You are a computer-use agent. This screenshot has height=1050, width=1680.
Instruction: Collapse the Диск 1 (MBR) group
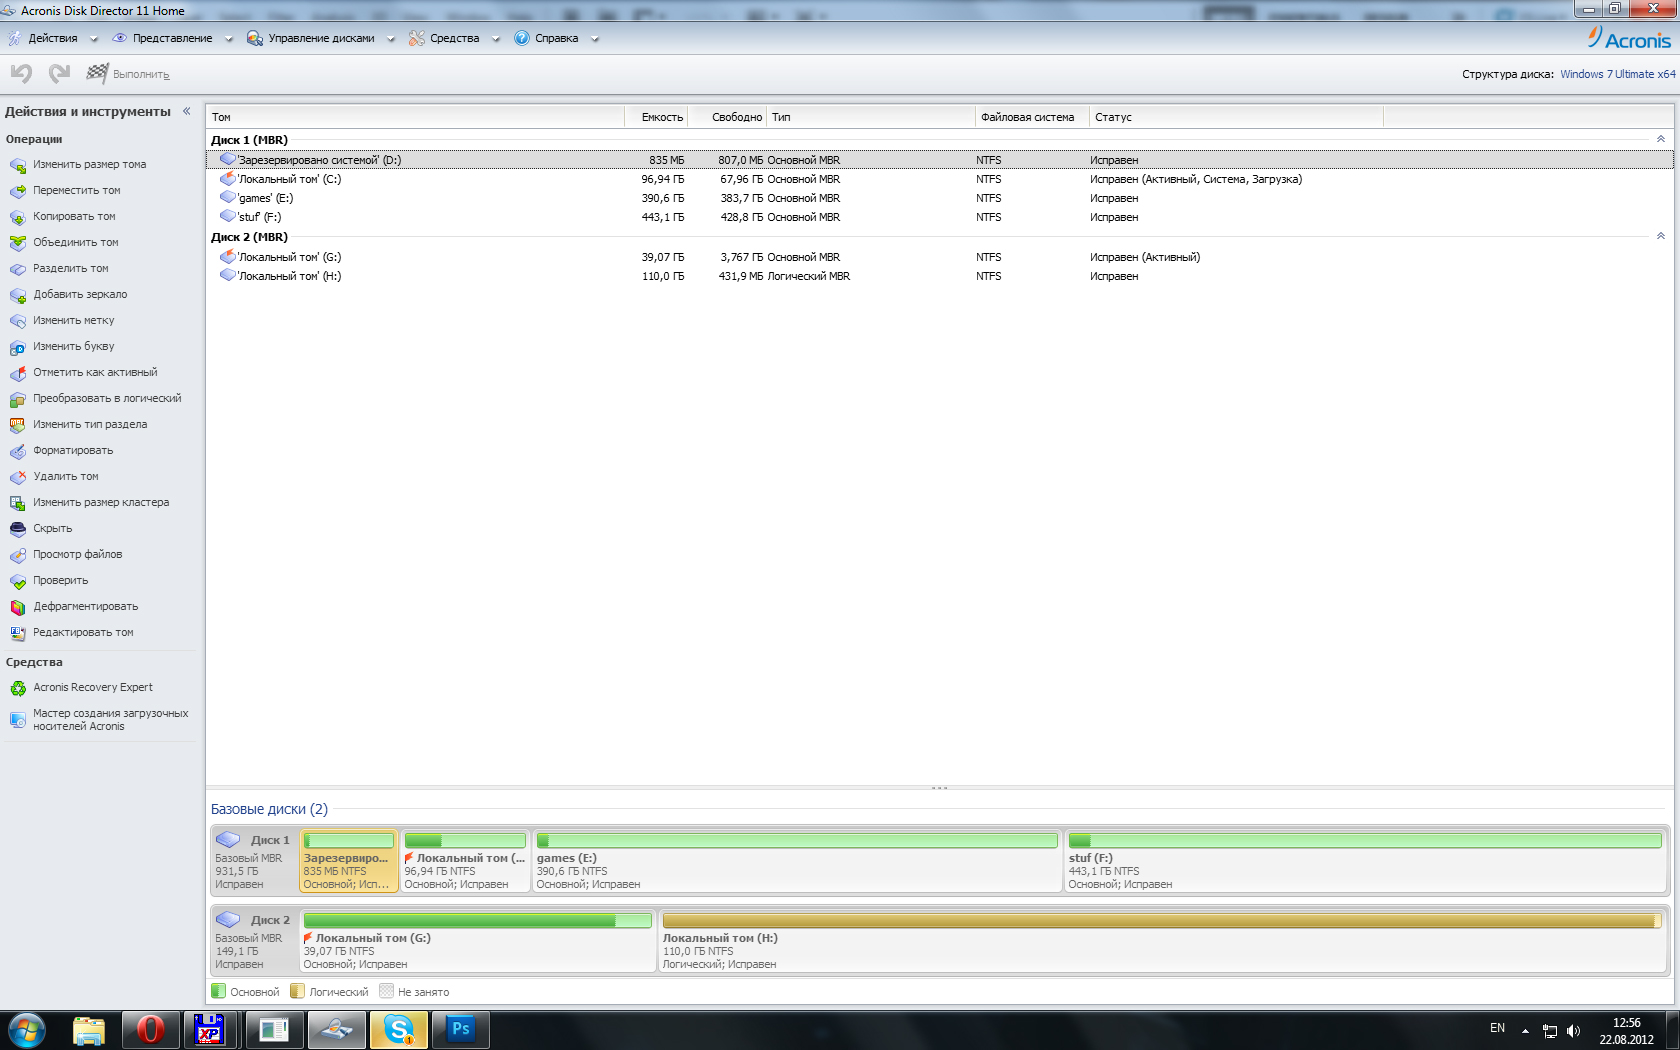click(x=1660, y=139)
